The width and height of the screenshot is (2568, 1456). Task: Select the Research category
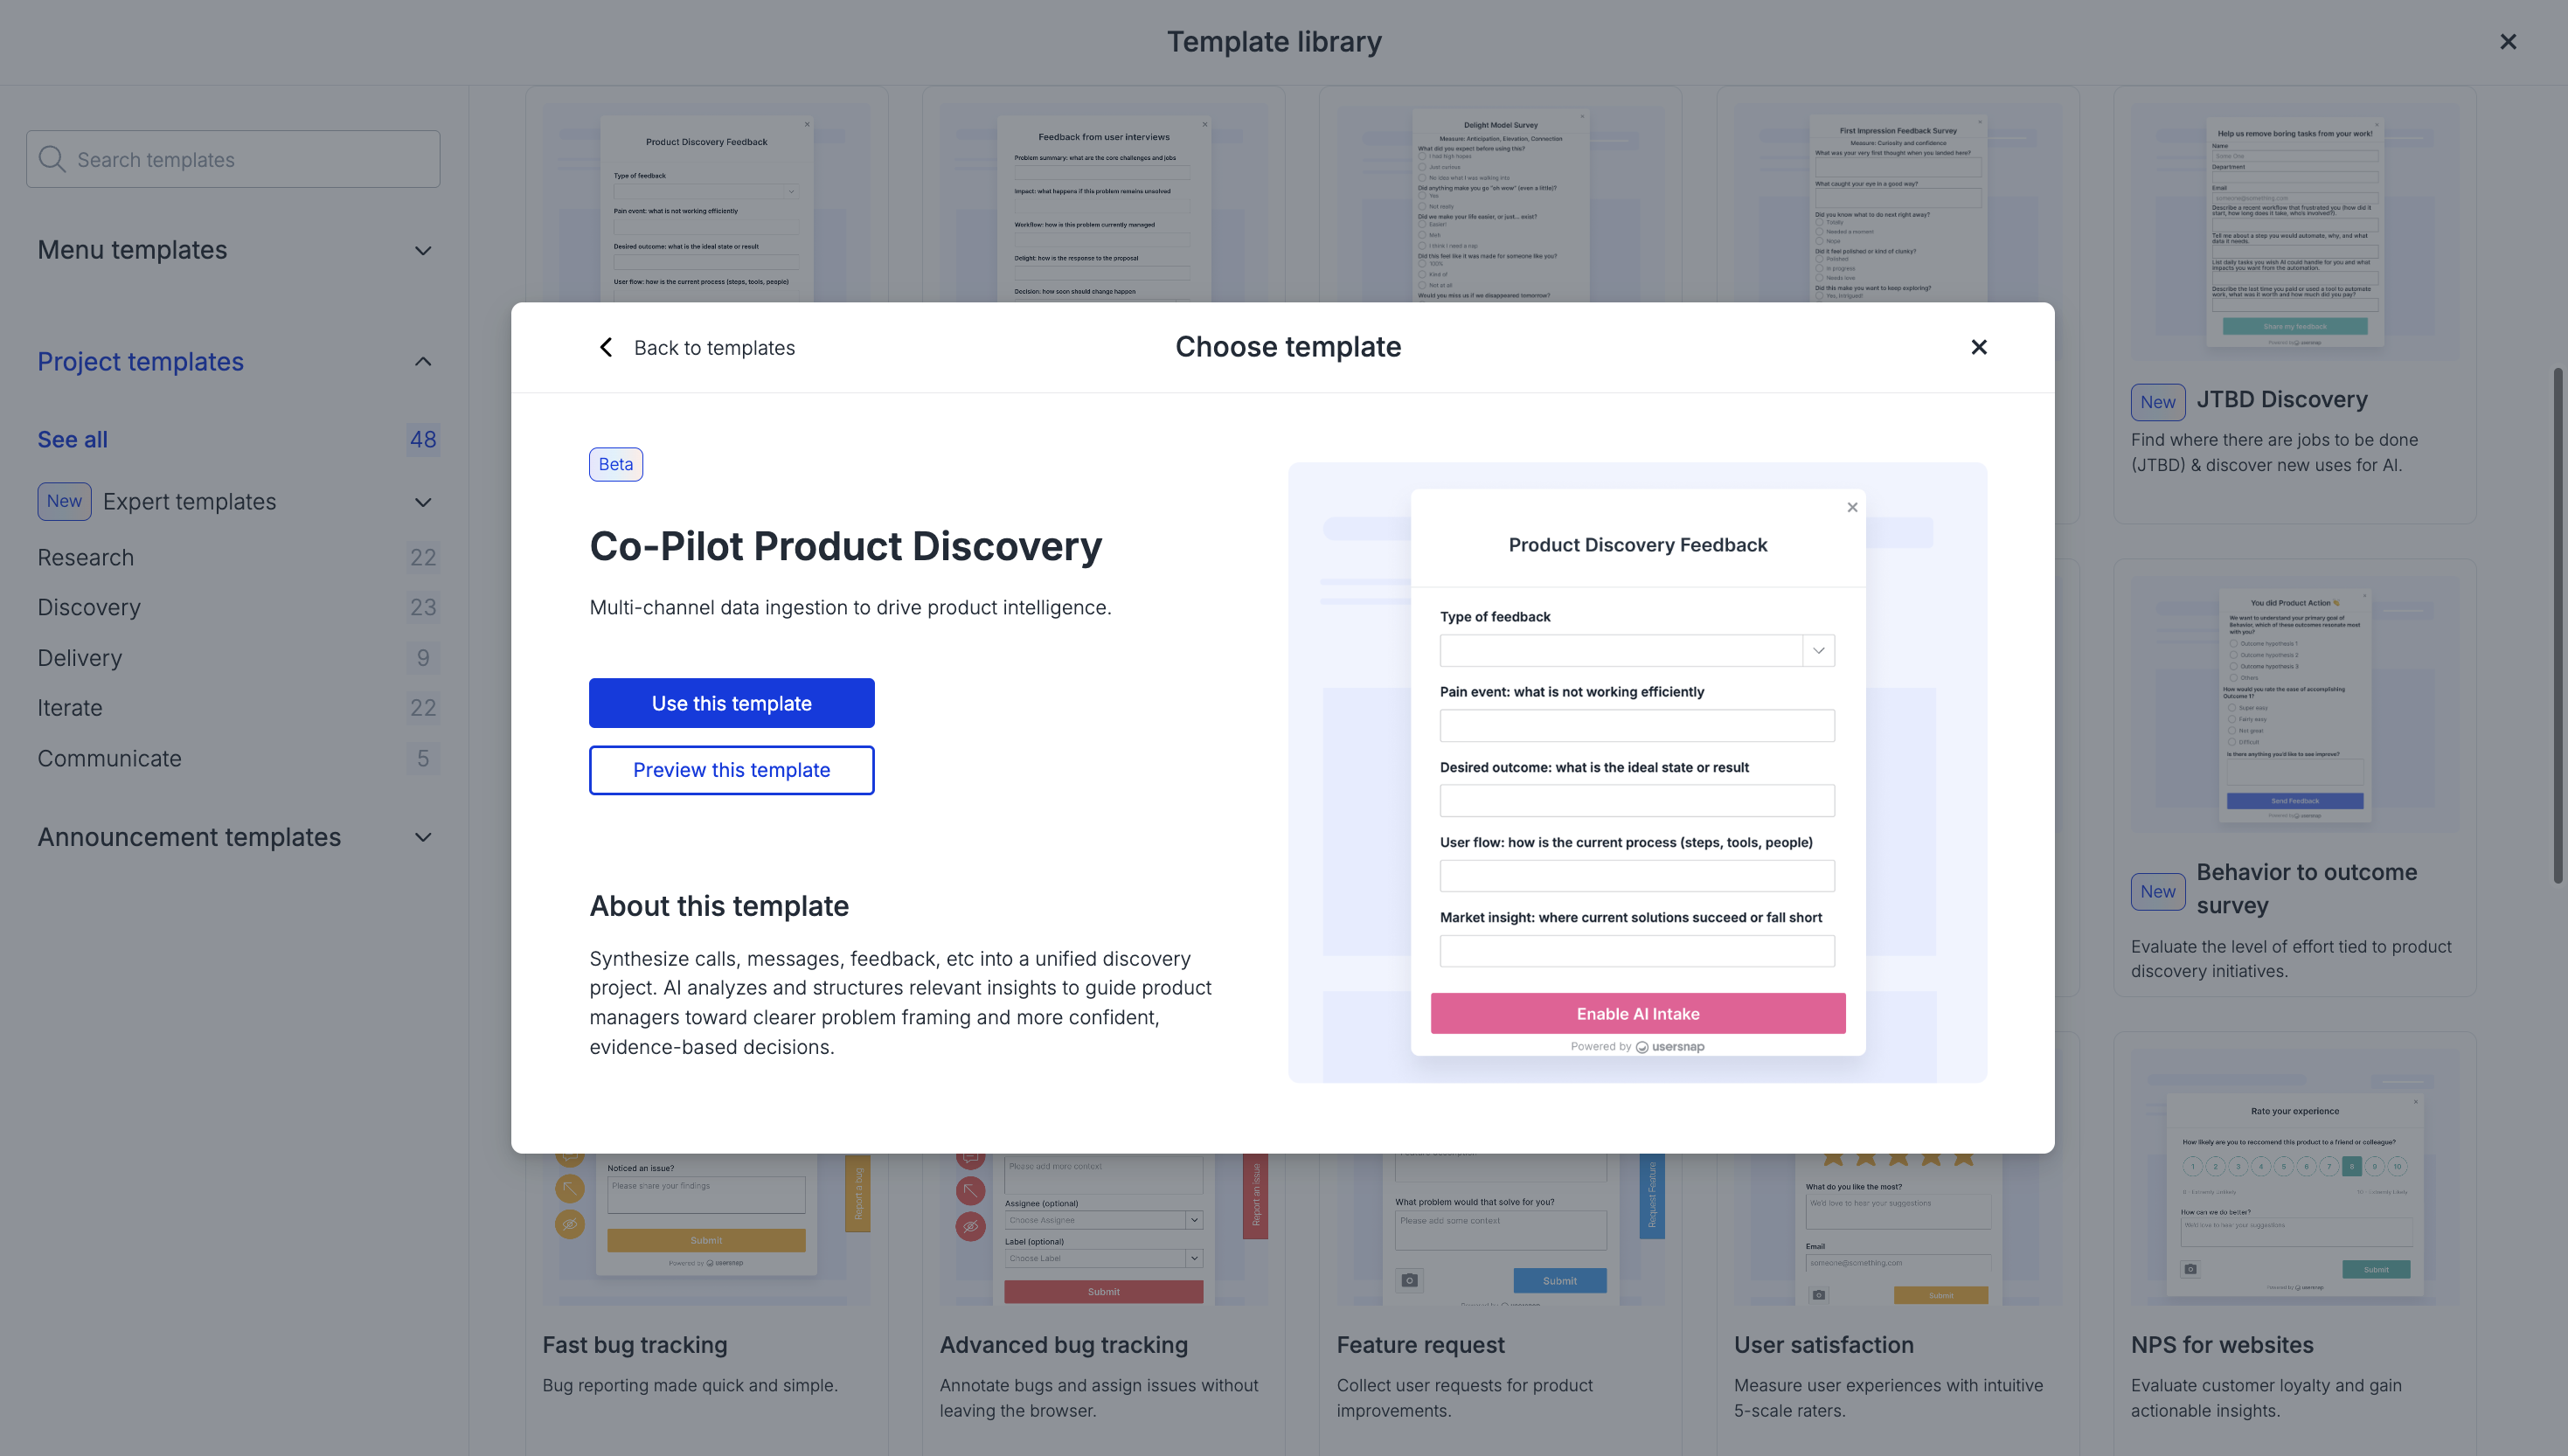[85, 557]
